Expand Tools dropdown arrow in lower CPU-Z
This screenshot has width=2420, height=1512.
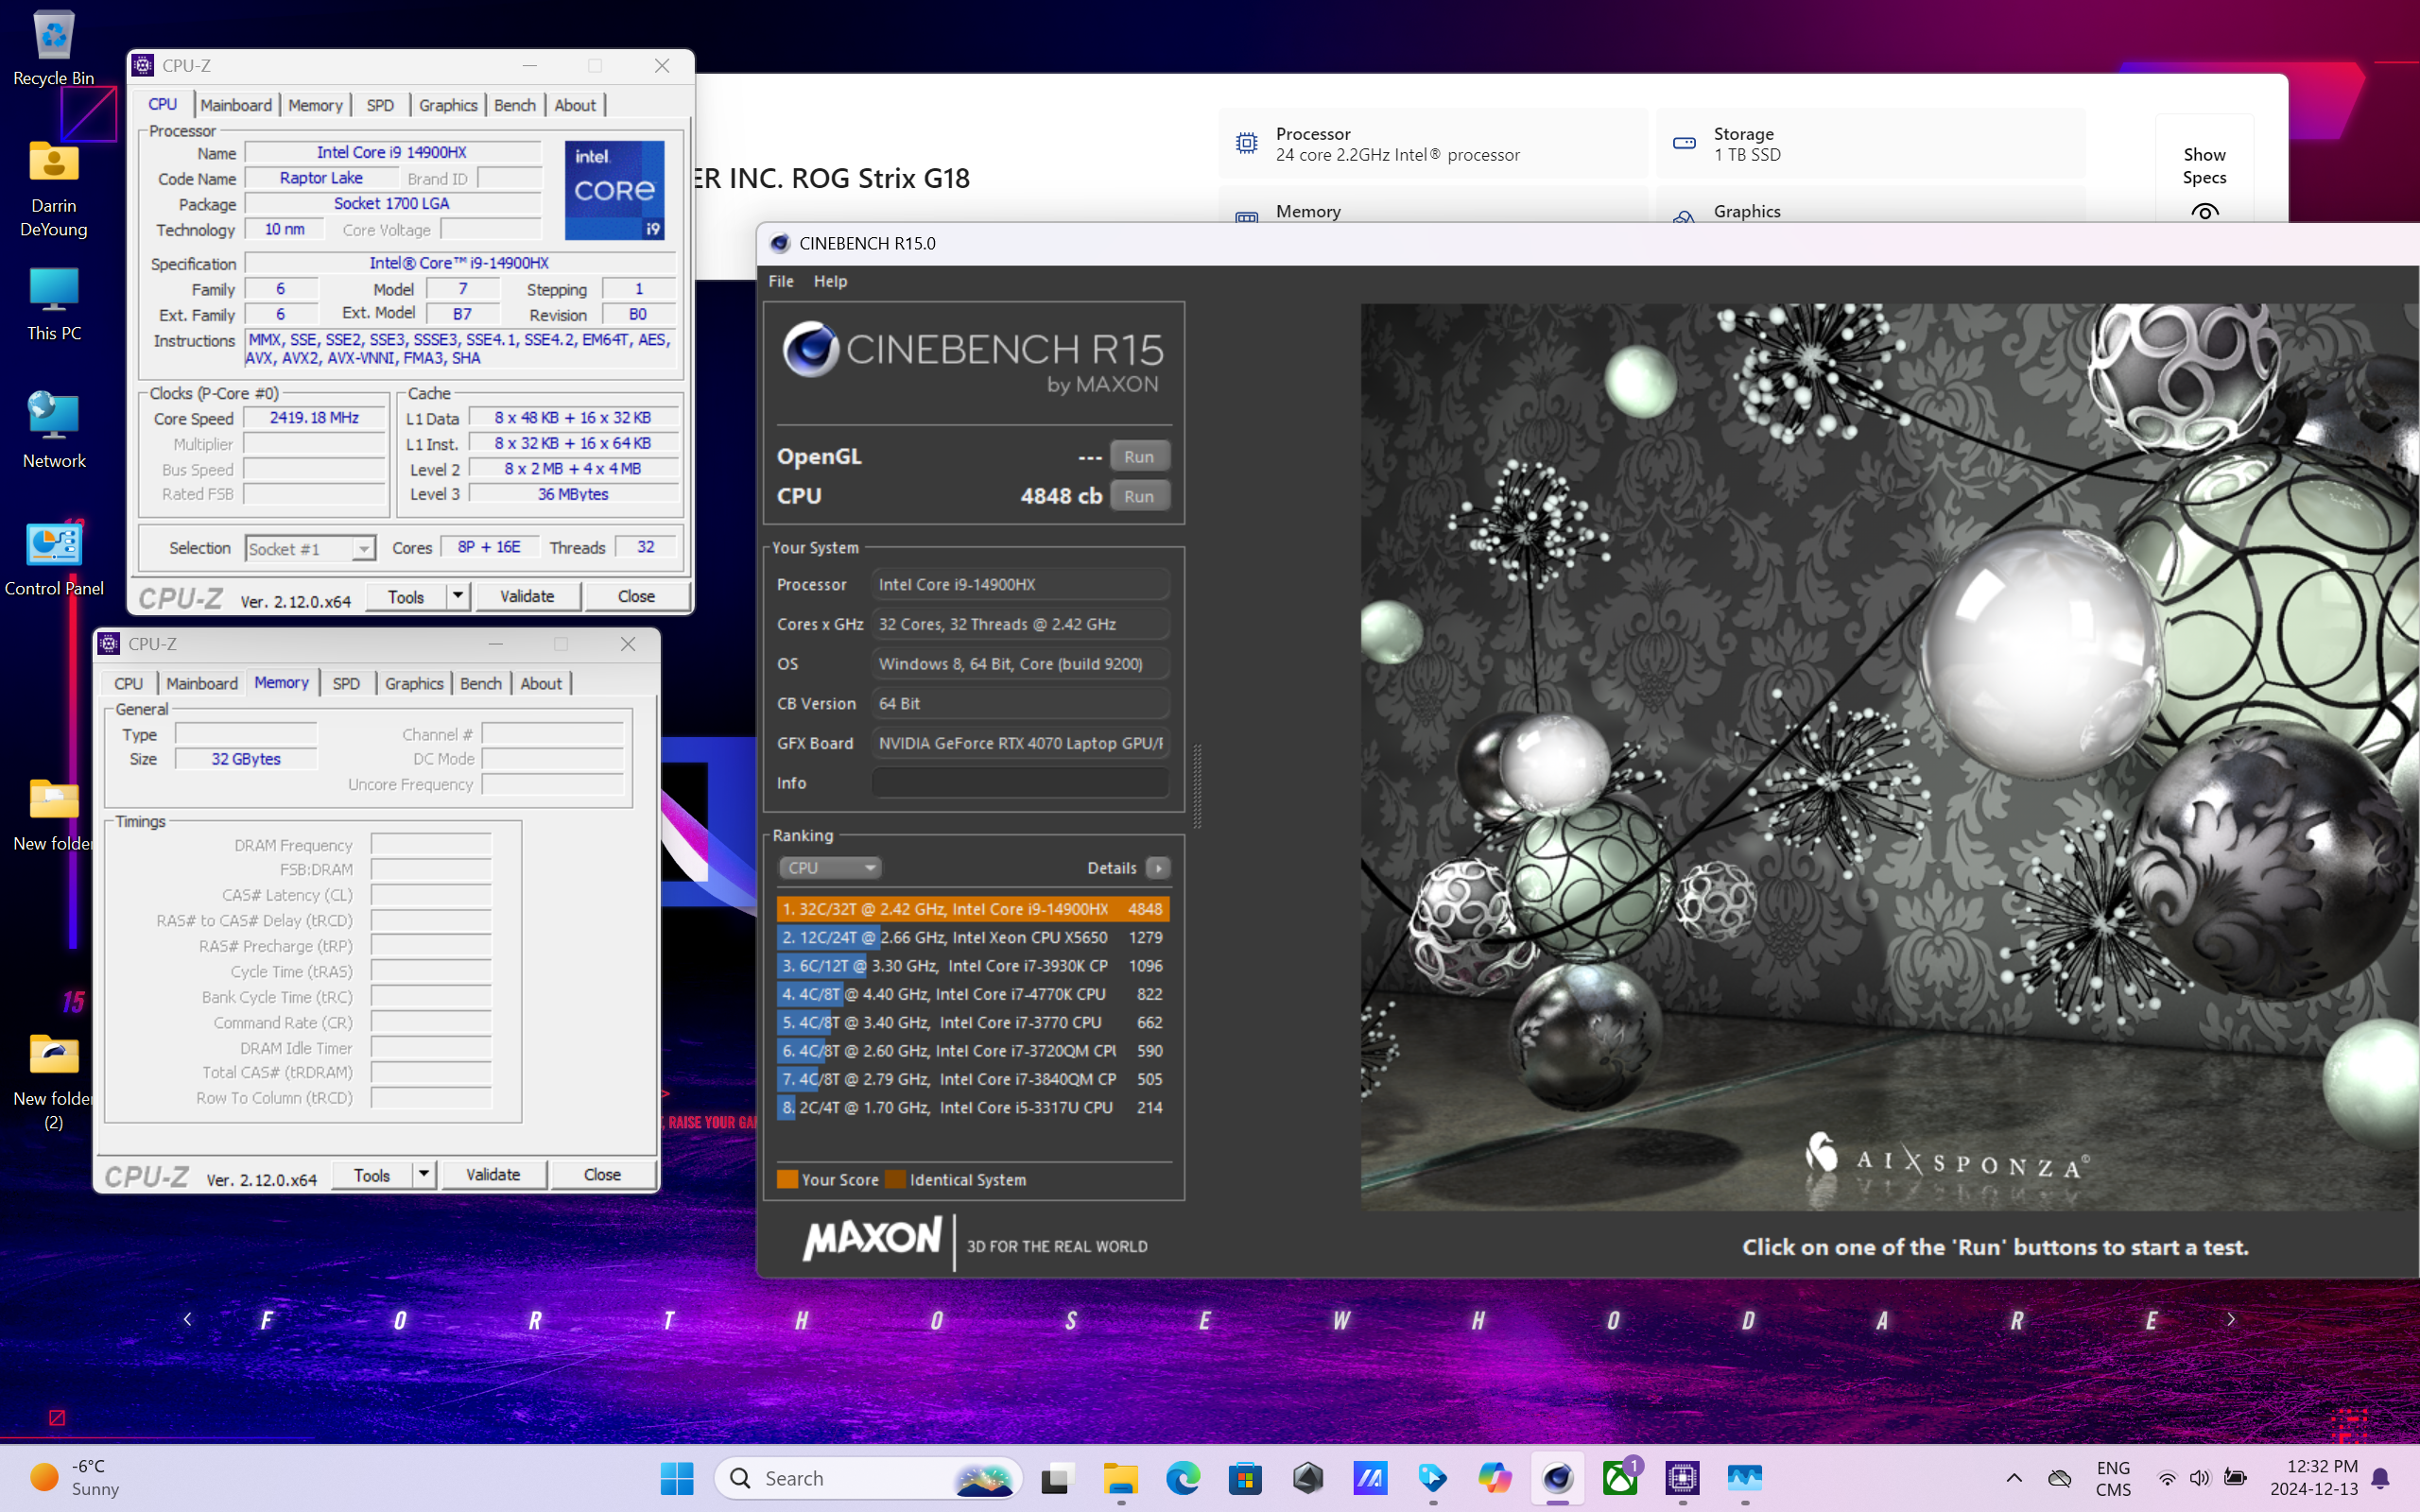click(x=424, y=1174)
